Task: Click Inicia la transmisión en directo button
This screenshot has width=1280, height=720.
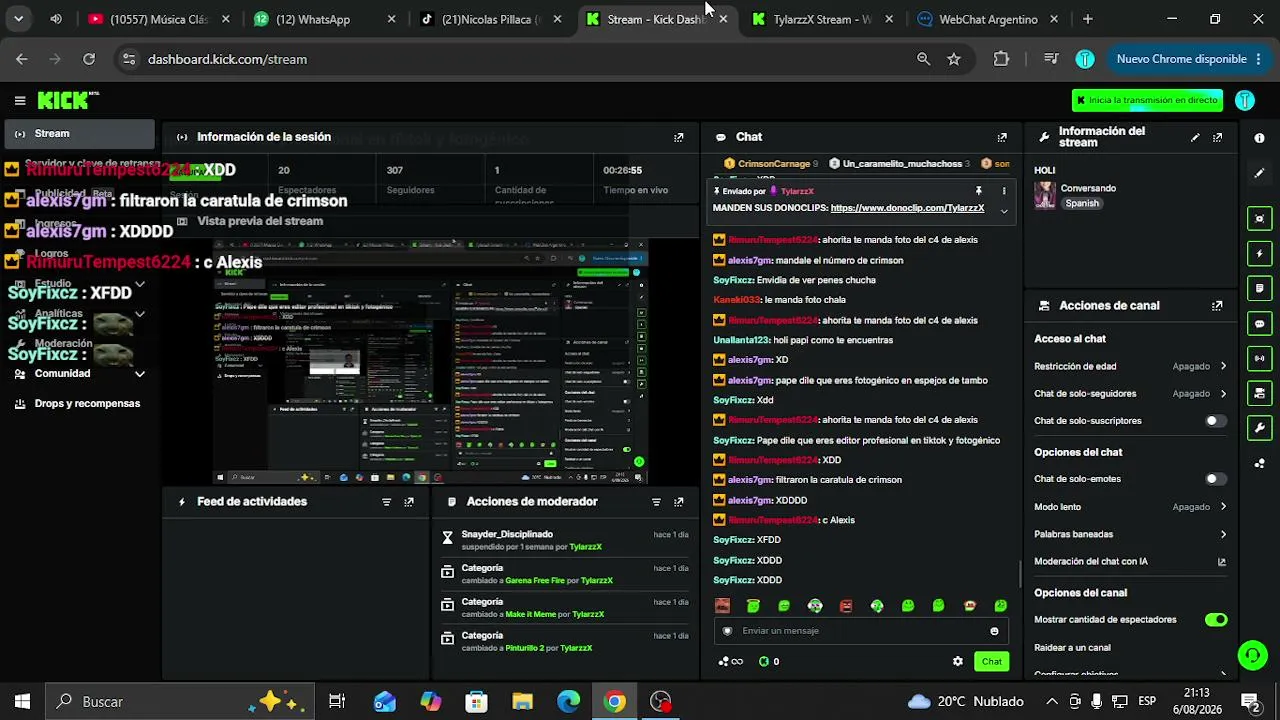Action: pyautogui.click(x=1147, y=100)
